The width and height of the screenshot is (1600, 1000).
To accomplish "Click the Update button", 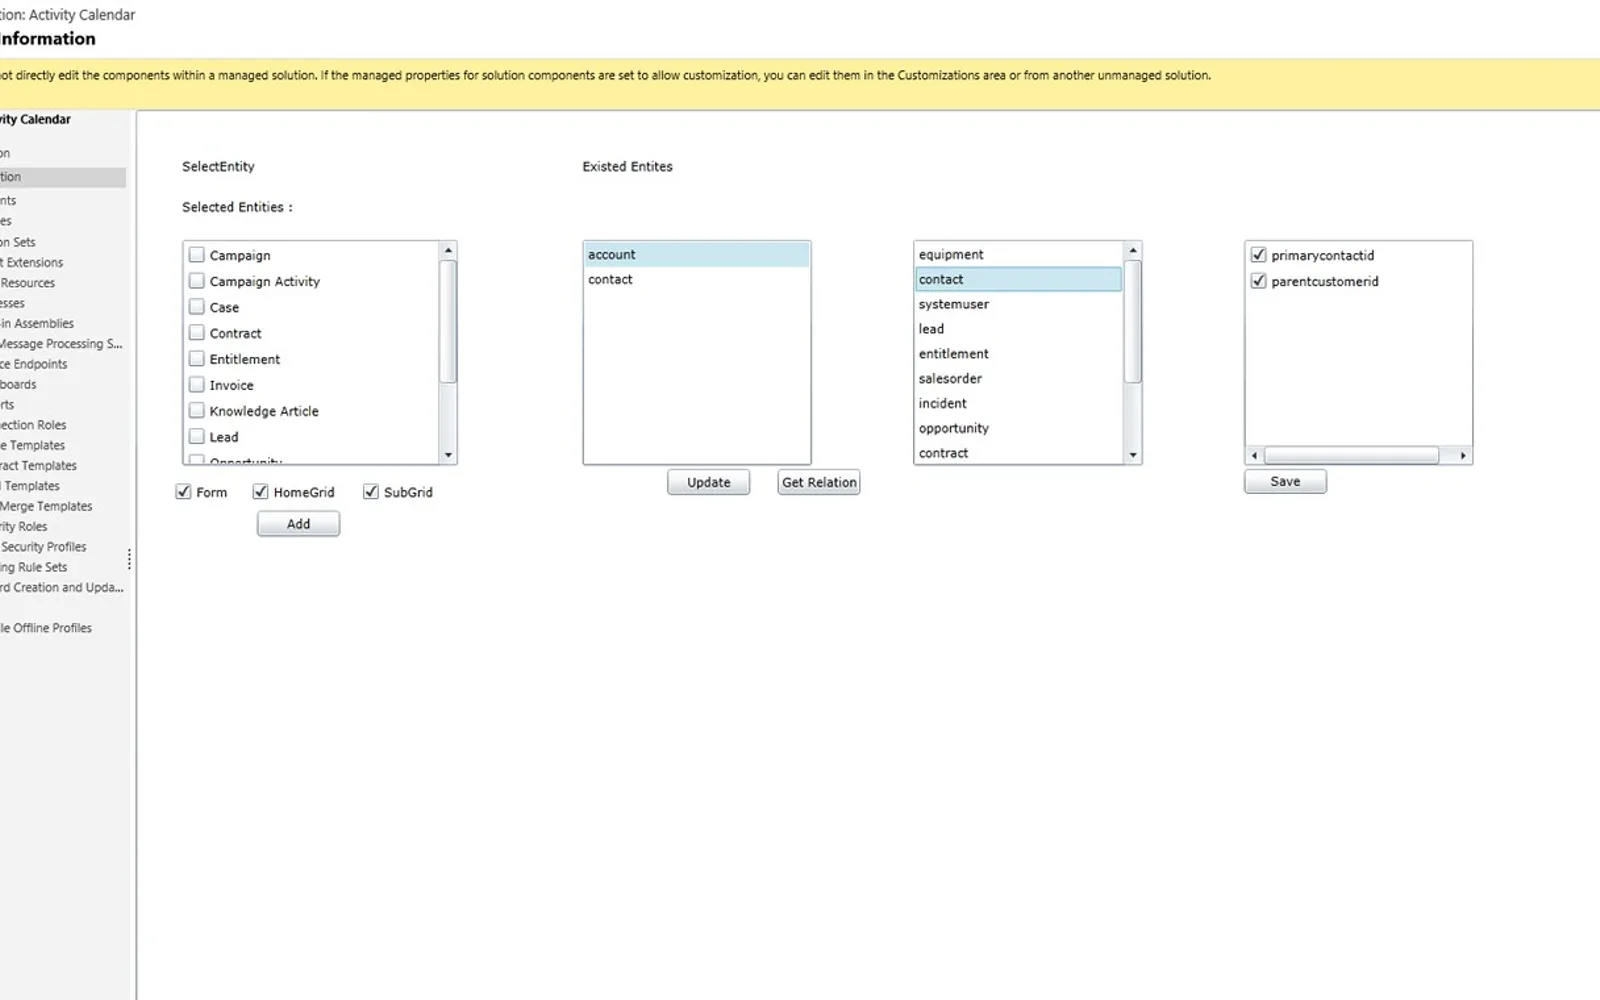I will 708,482.
